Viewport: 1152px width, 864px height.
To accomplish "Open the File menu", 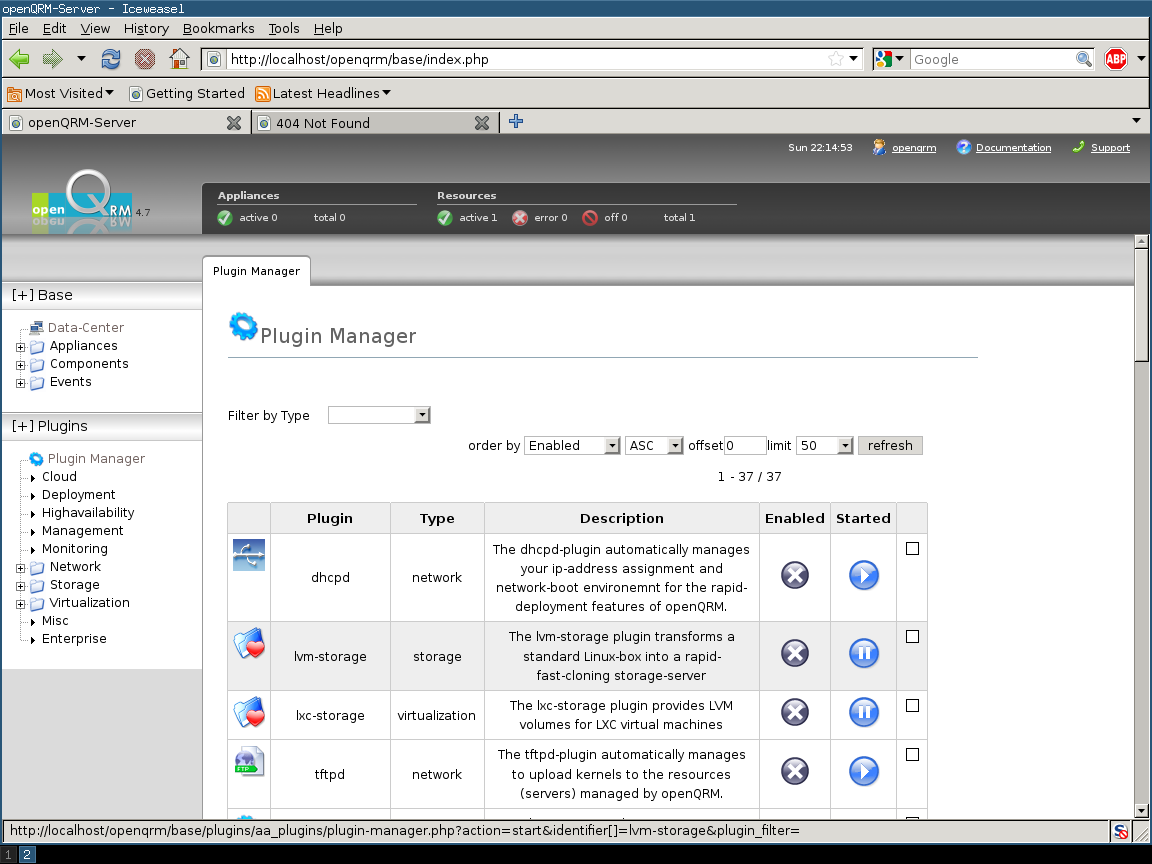I will tap(18, 28).
